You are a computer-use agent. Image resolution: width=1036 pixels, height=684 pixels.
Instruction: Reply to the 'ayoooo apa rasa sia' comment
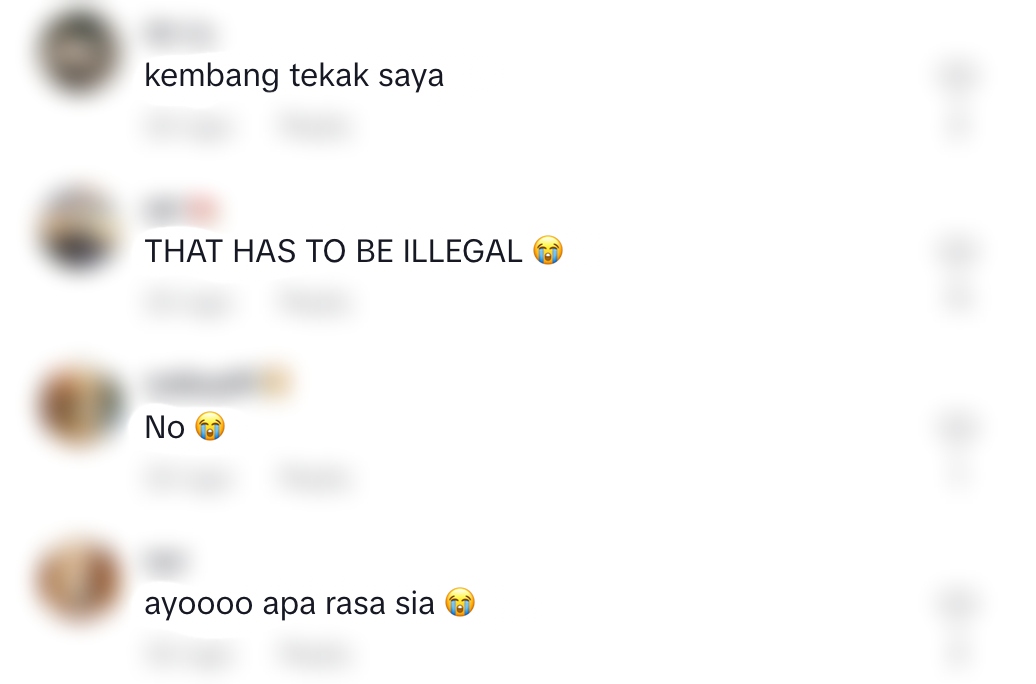click(314, 654)
